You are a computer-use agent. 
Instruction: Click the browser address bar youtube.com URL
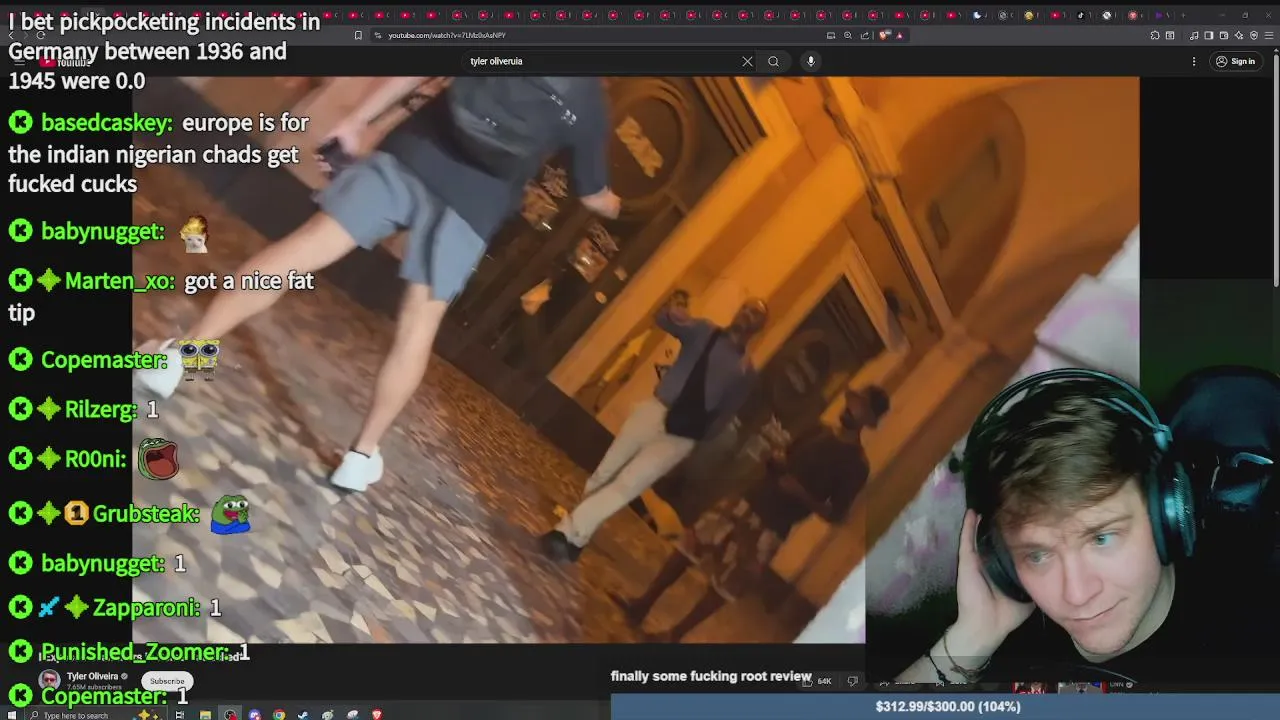447,35
